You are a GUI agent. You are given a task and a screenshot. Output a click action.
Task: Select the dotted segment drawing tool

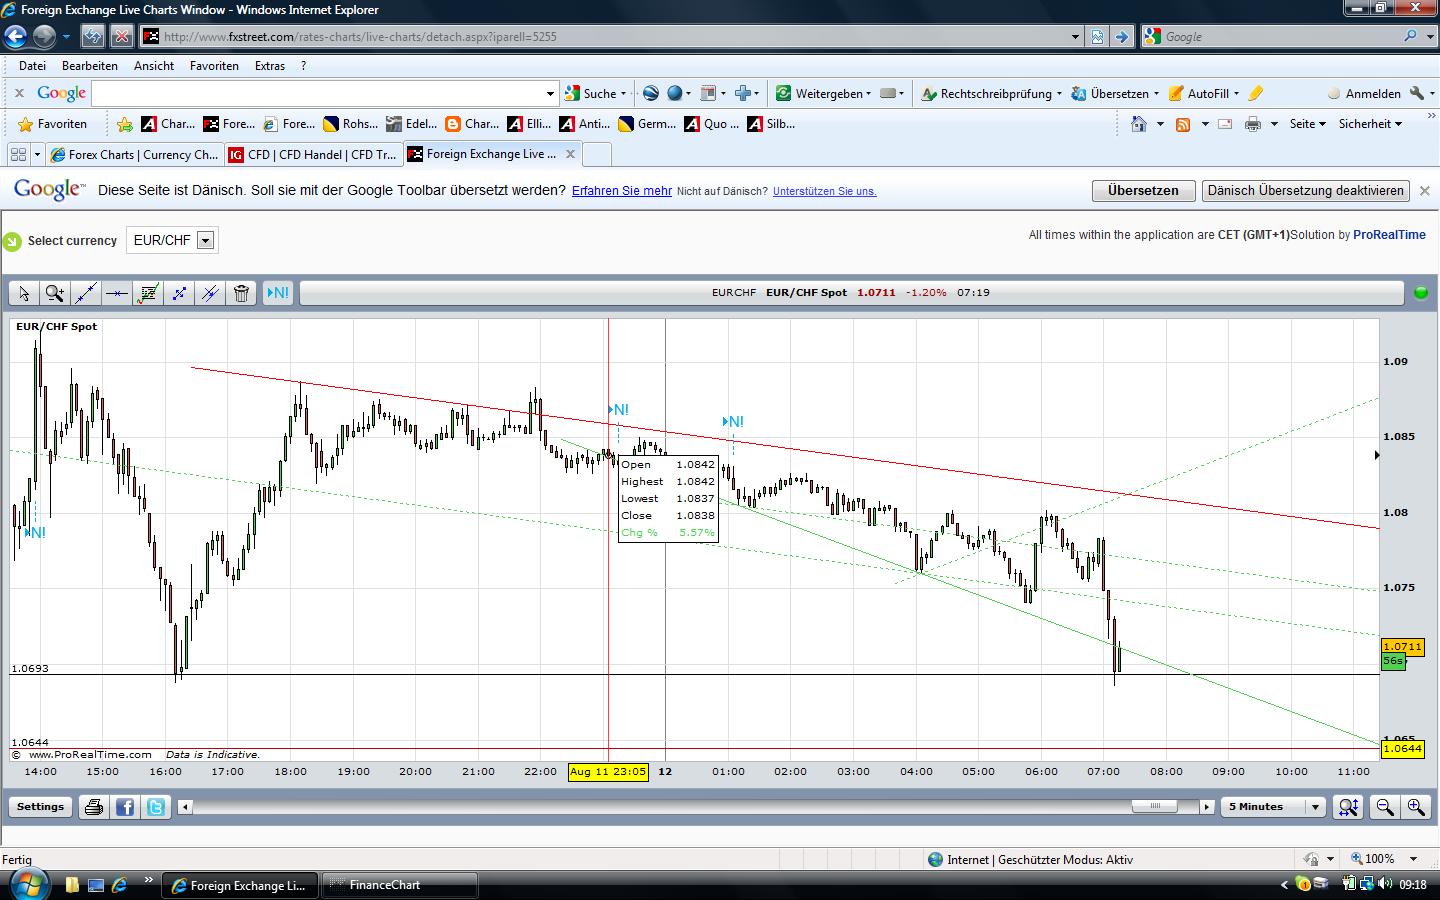click(179, 293)
